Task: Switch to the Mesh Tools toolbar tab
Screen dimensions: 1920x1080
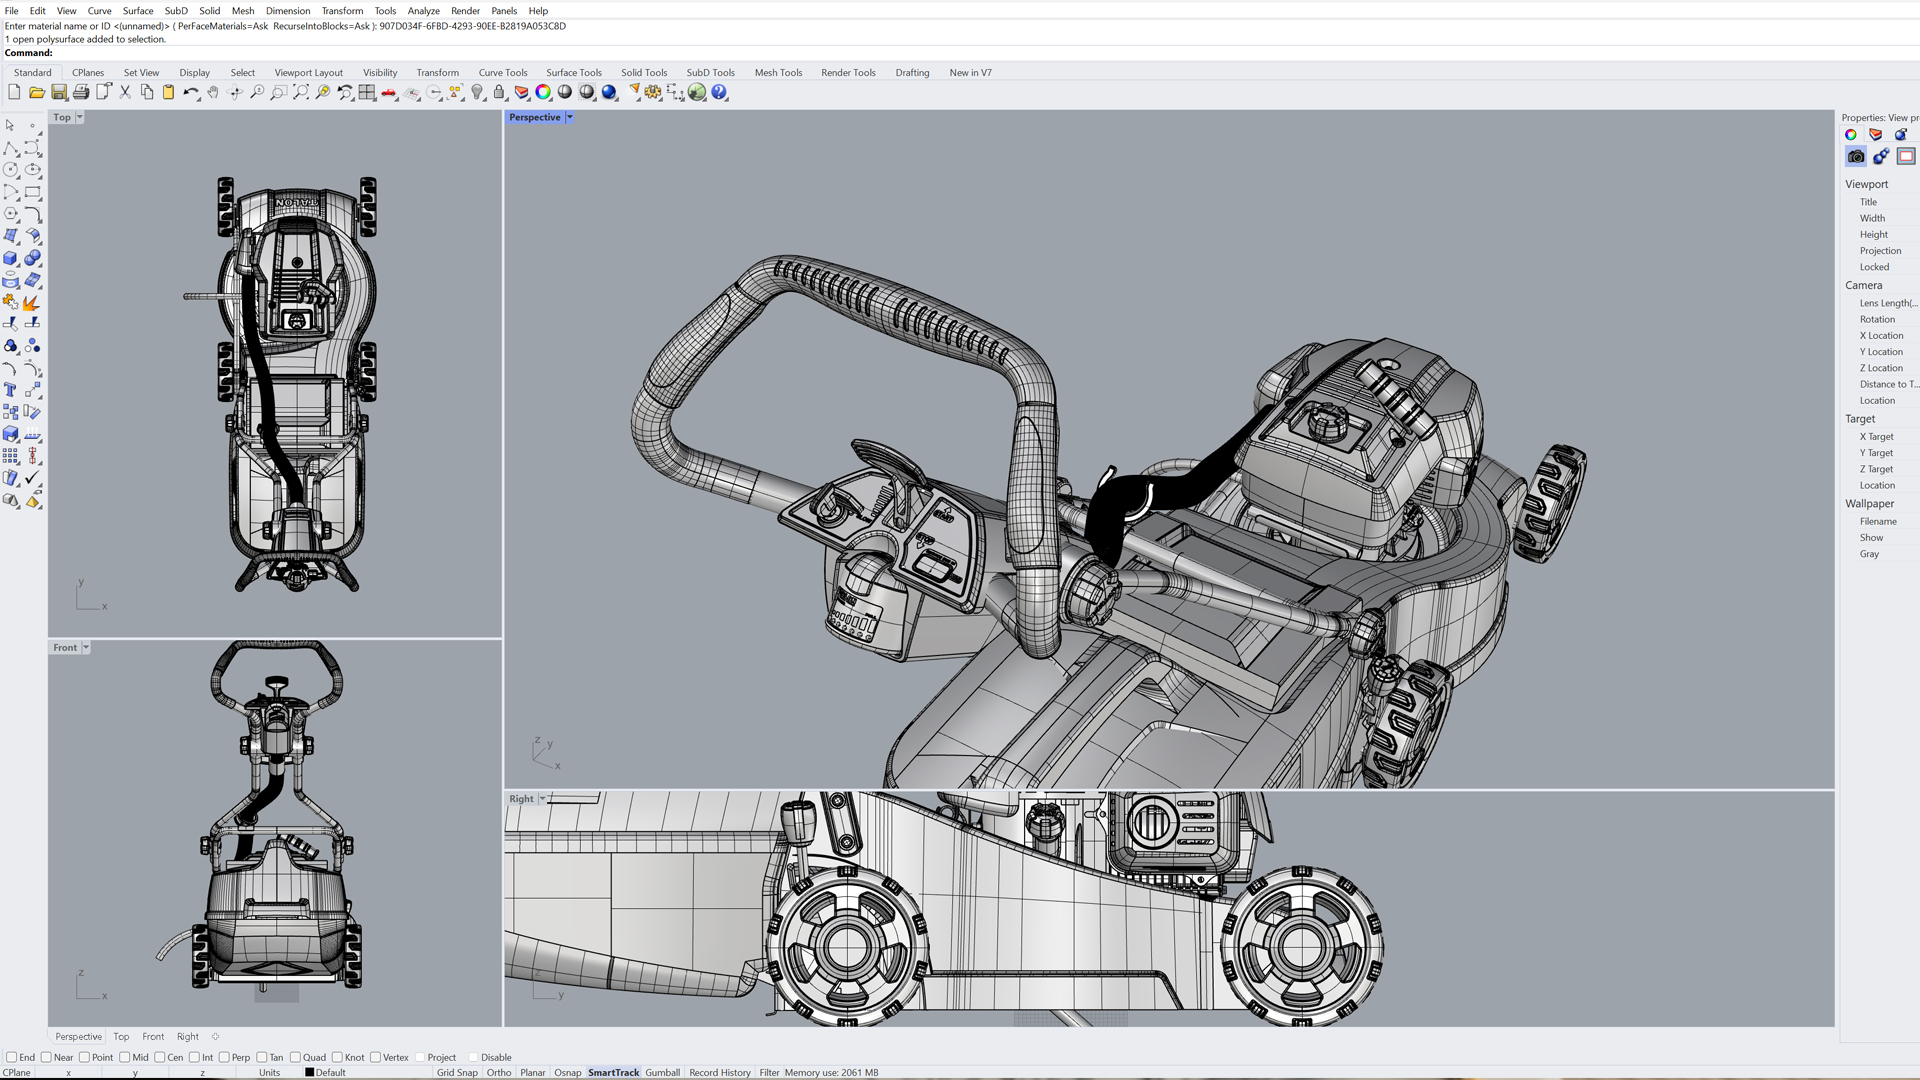Action: (778, 72)
